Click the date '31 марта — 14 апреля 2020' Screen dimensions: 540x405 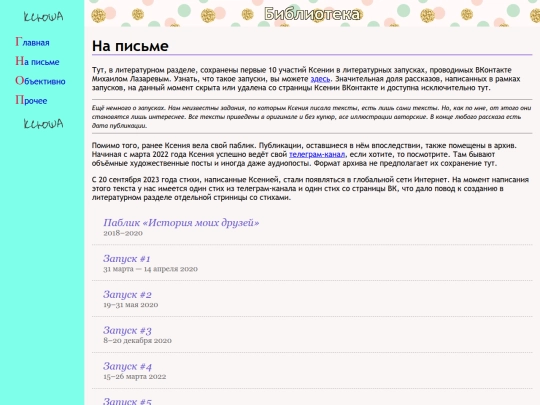(150, 269)
